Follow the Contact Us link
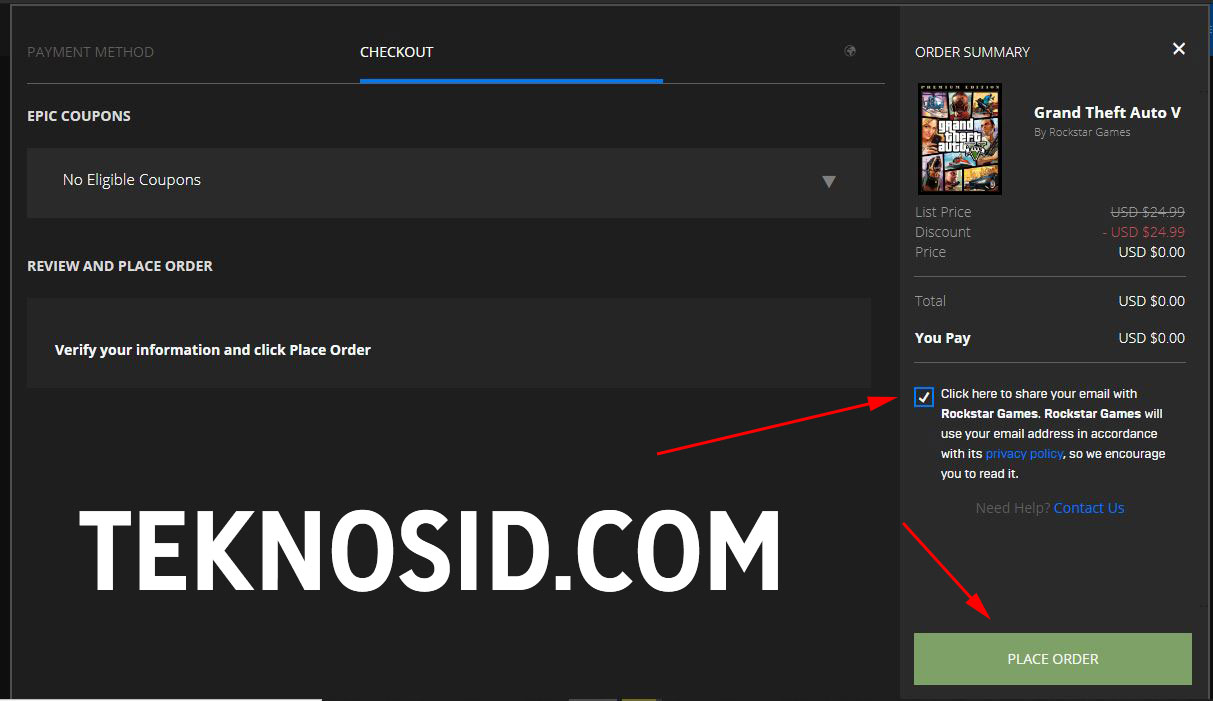Image resolution: width=1213 pixels, height=701 pixels. click(x=1089, y=508)
